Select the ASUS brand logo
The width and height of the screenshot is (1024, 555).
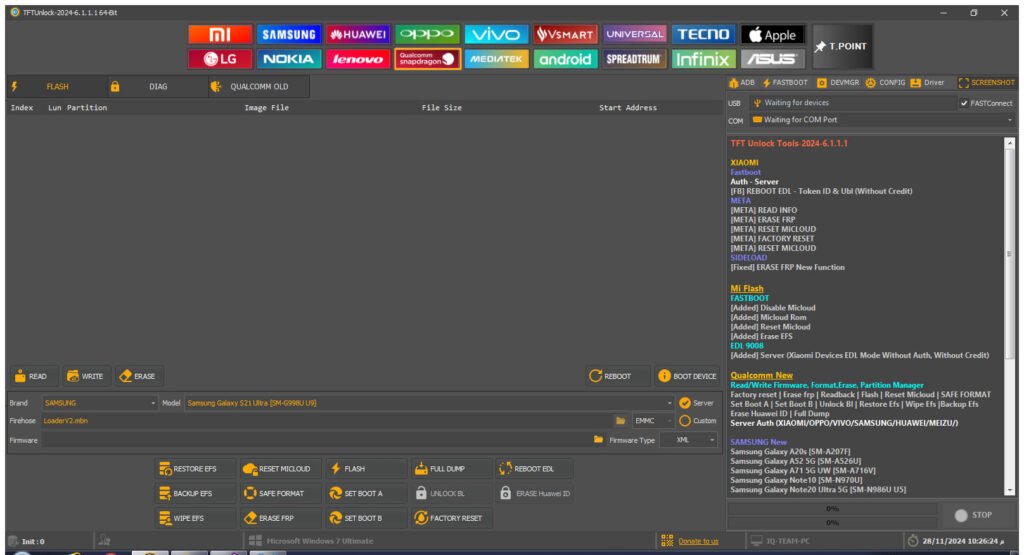tap(773, 59)
